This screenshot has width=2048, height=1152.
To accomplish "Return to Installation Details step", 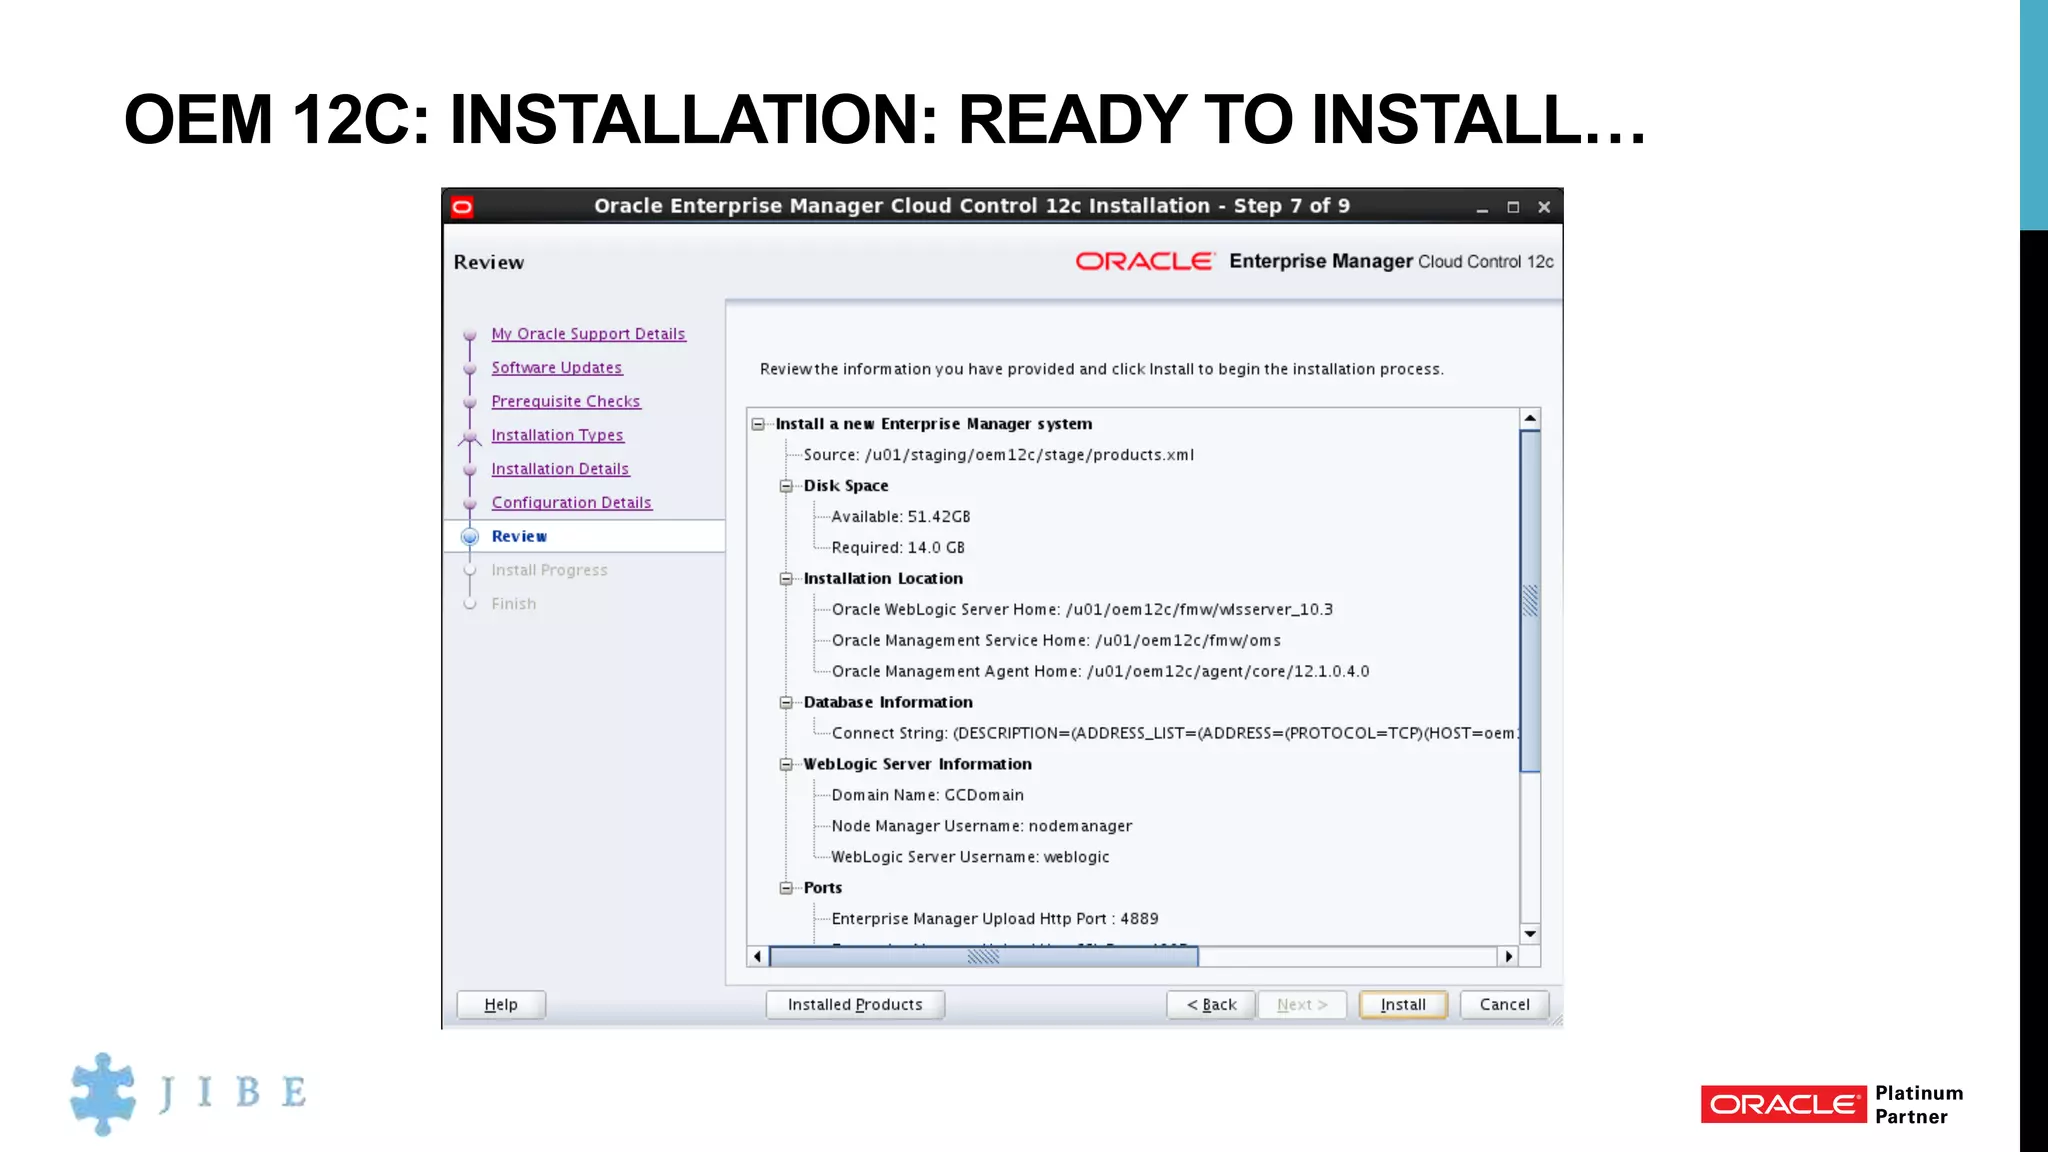I will click(560, 469).
